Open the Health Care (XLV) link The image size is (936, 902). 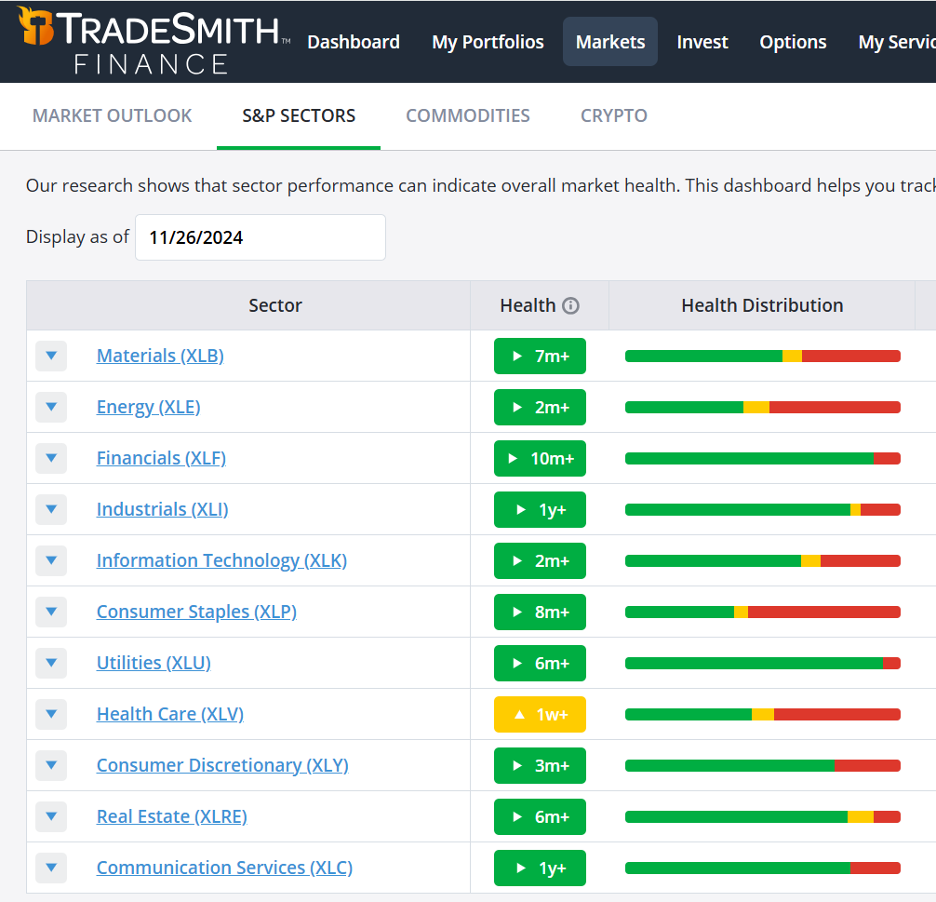170,715
